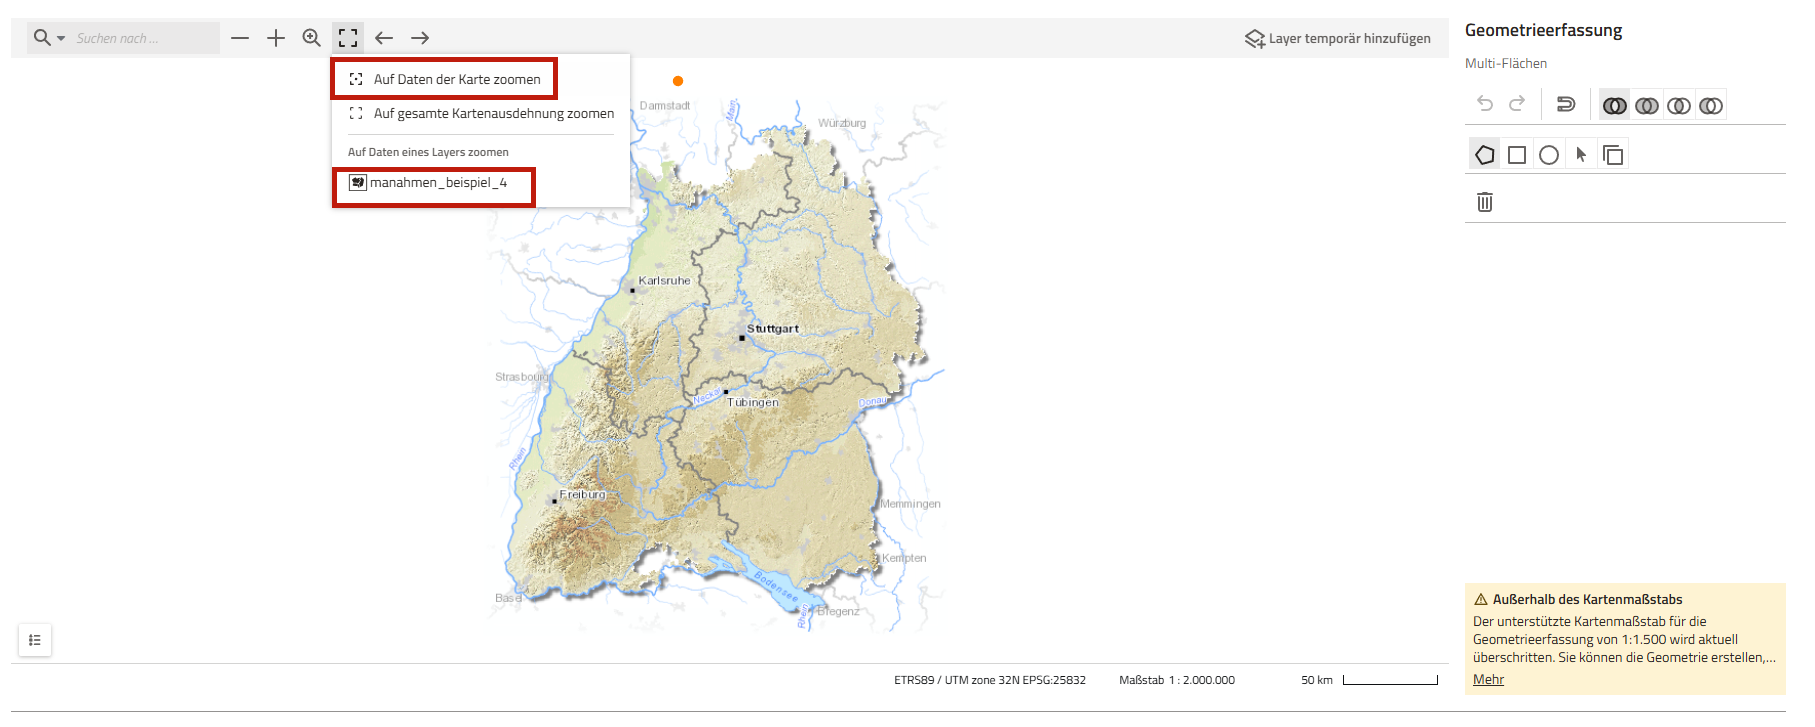Select the rectangle drawing tool

pyautogui.click(x=1517, y=155)
